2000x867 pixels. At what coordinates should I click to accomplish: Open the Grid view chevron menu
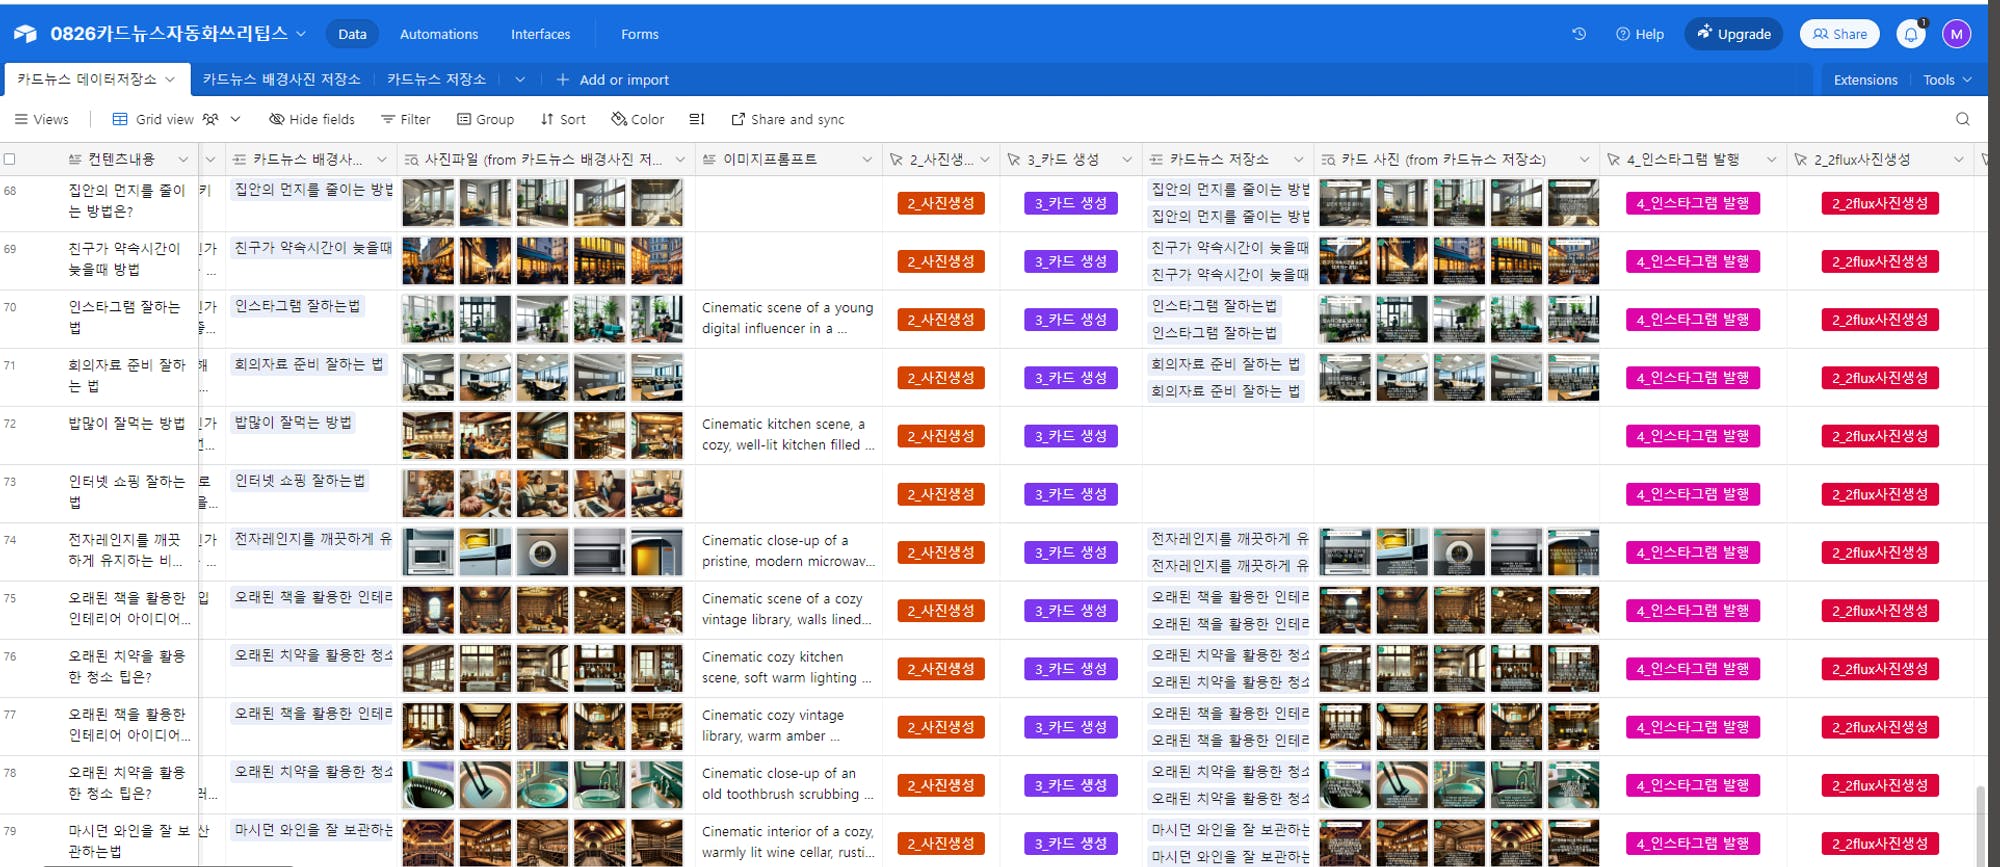[236, 119]
